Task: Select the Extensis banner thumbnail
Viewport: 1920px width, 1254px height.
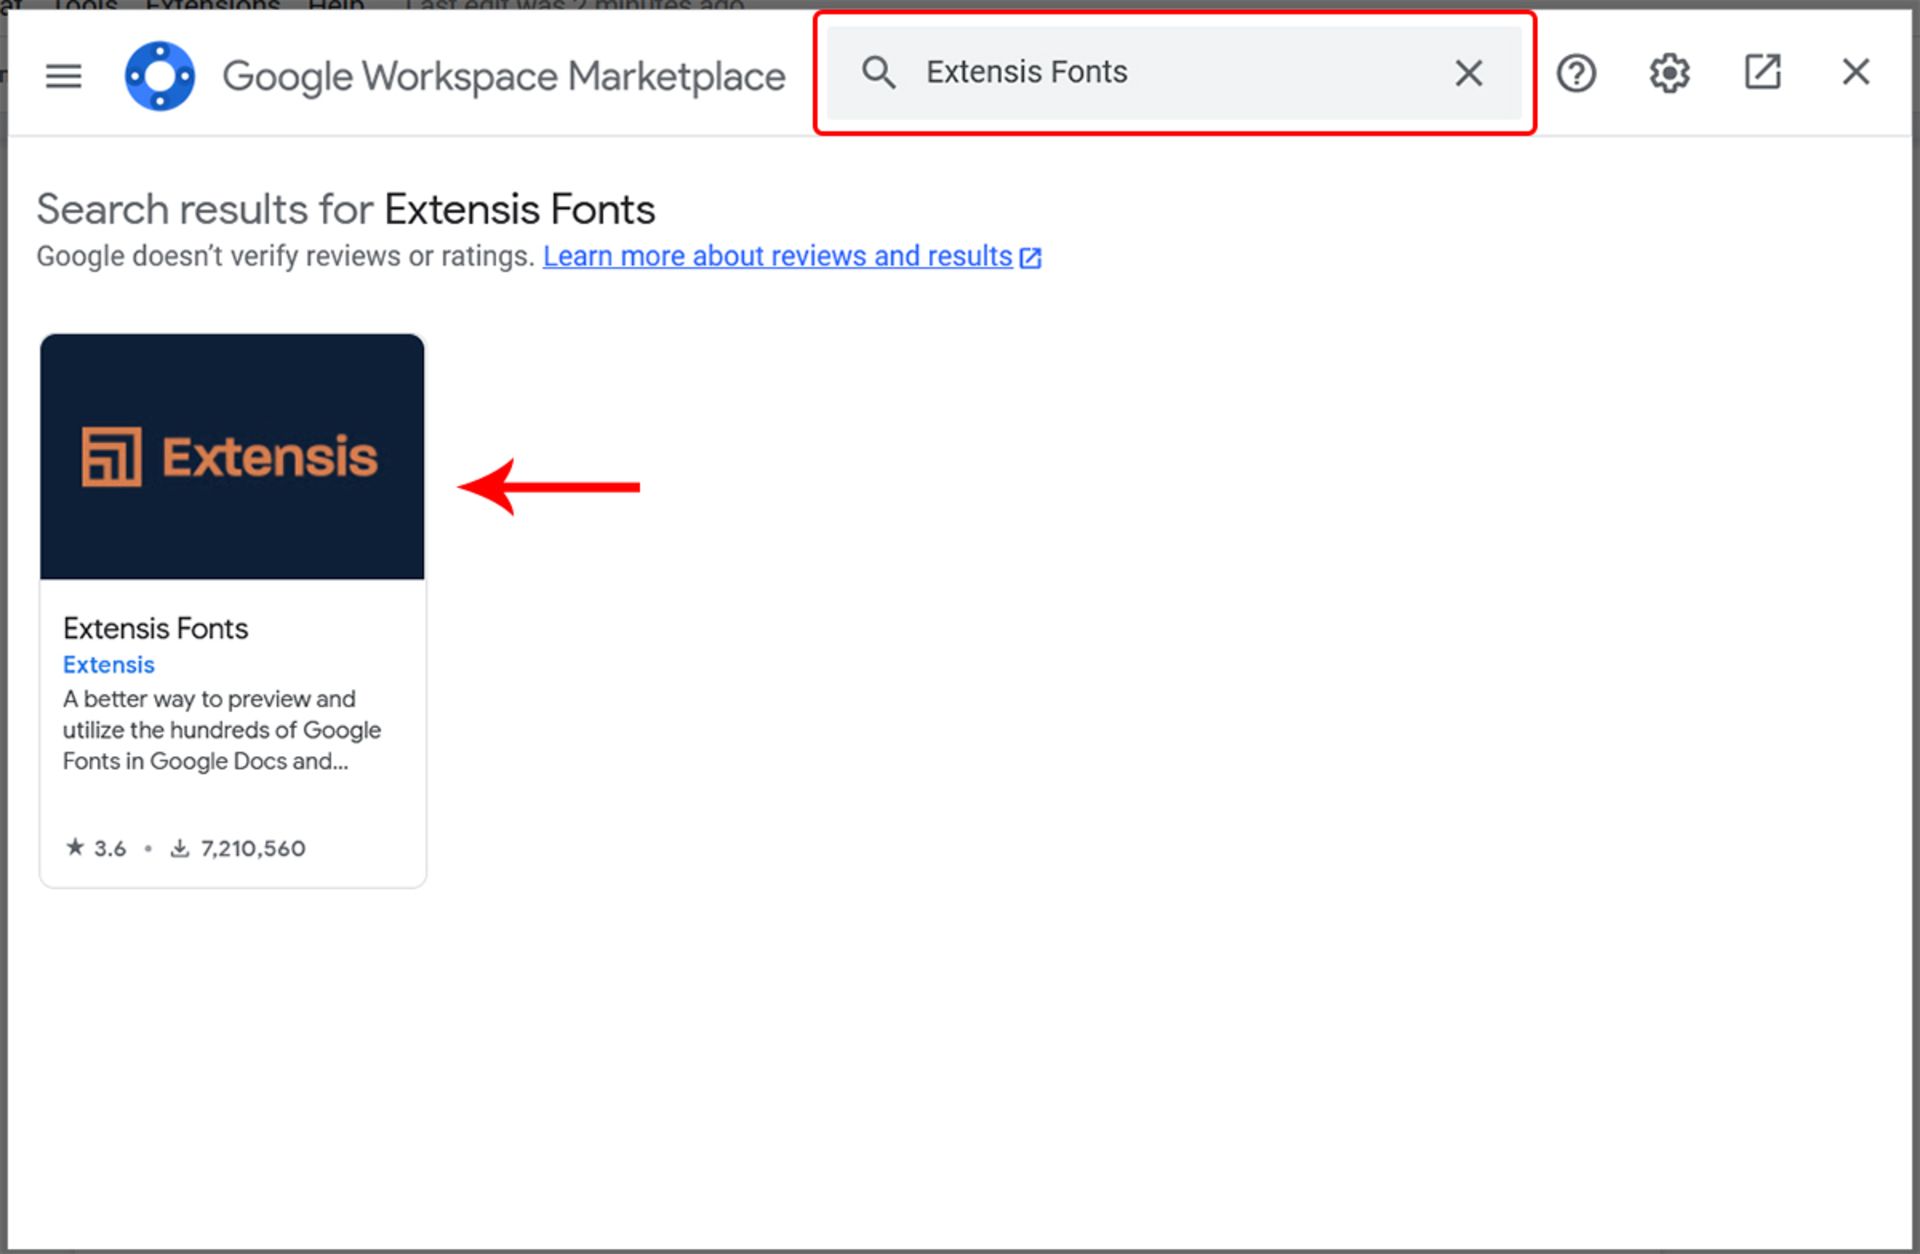Action: click(232, 457)
